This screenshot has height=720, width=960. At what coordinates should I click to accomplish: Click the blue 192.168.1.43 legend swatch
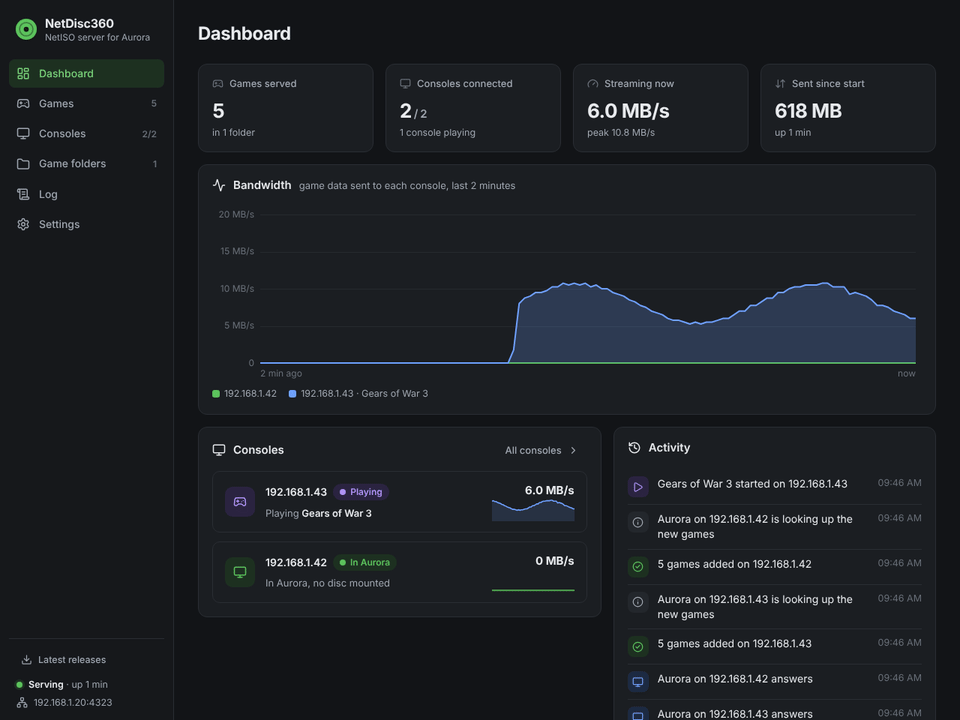pyautogui.click(x=293, y=394)
